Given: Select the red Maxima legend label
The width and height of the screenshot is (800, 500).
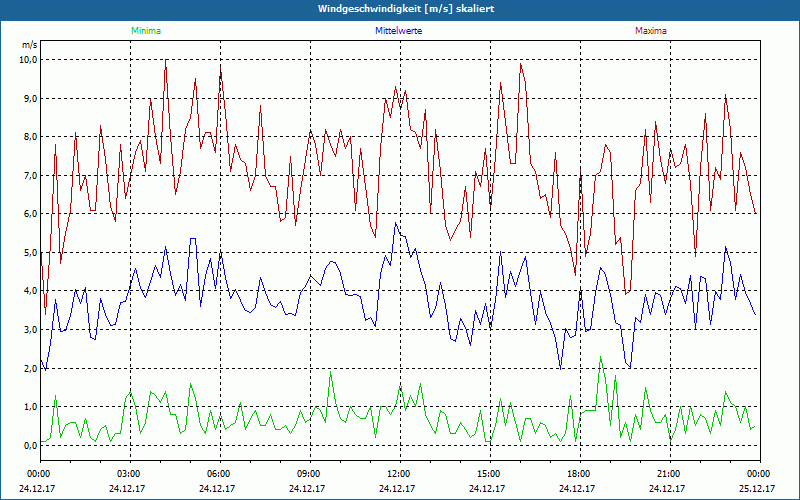Looking at the screenshot, I should point(650,31).
